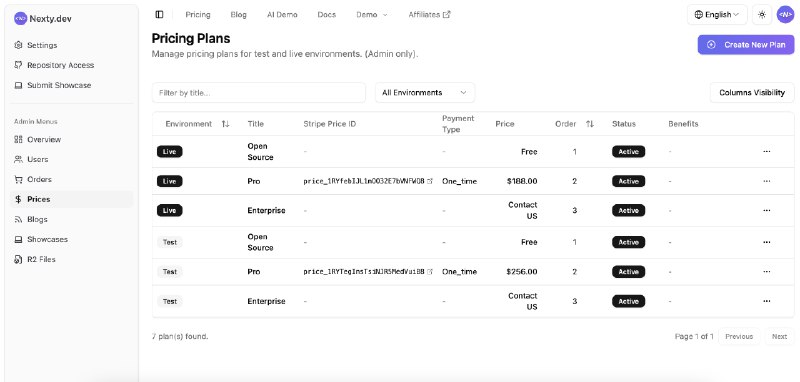
Task: Open the Blogs admin page
Action: click(71, 219)
